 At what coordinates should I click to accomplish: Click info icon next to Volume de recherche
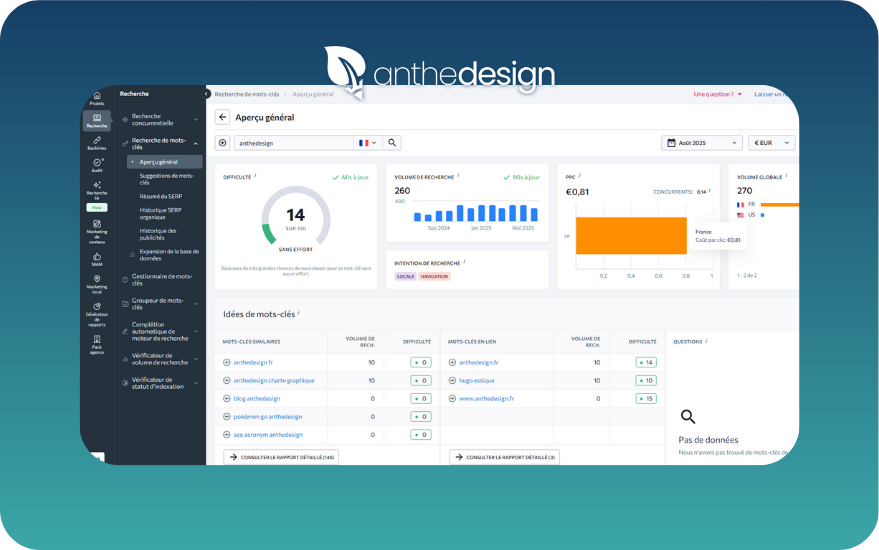tap(458, 175)
